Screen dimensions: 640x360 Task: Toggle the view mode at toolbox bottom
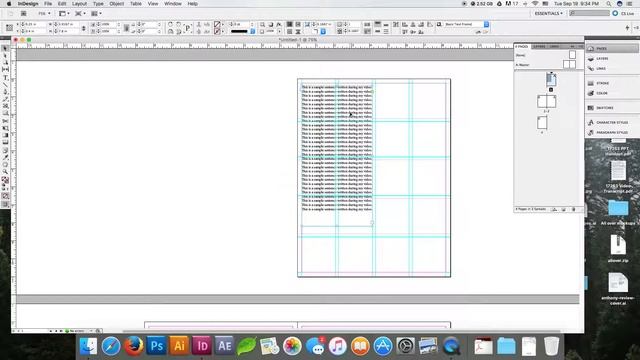click(x=5, y=204)
